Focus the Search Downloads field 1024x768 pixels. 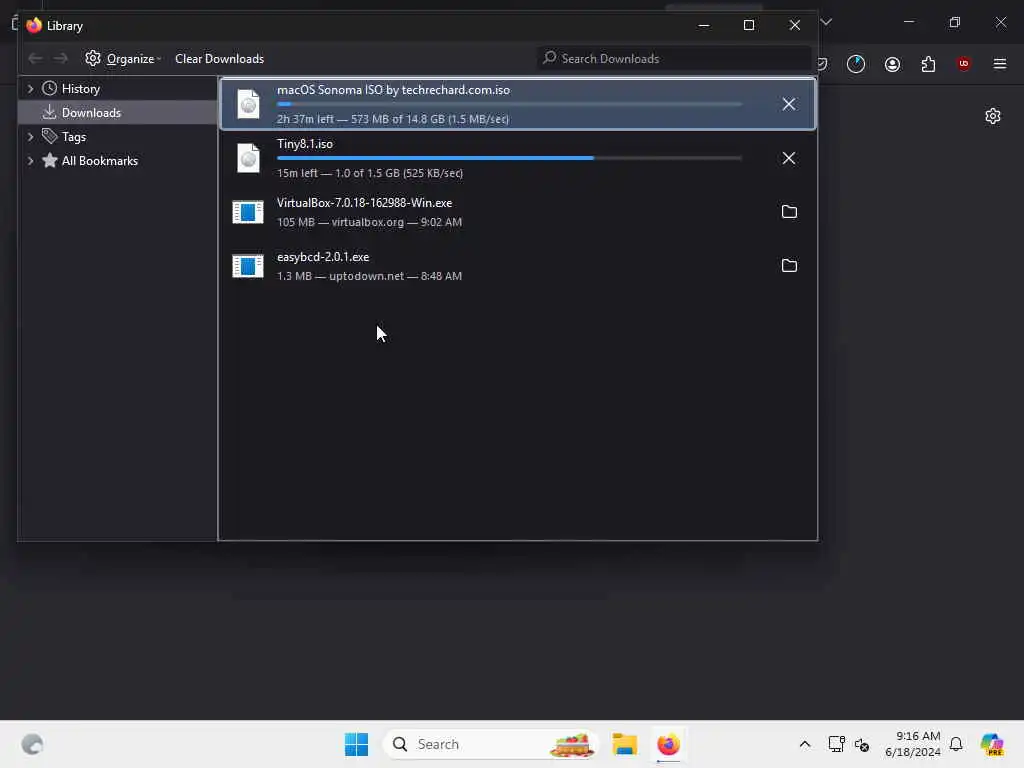tap(673, 59)
